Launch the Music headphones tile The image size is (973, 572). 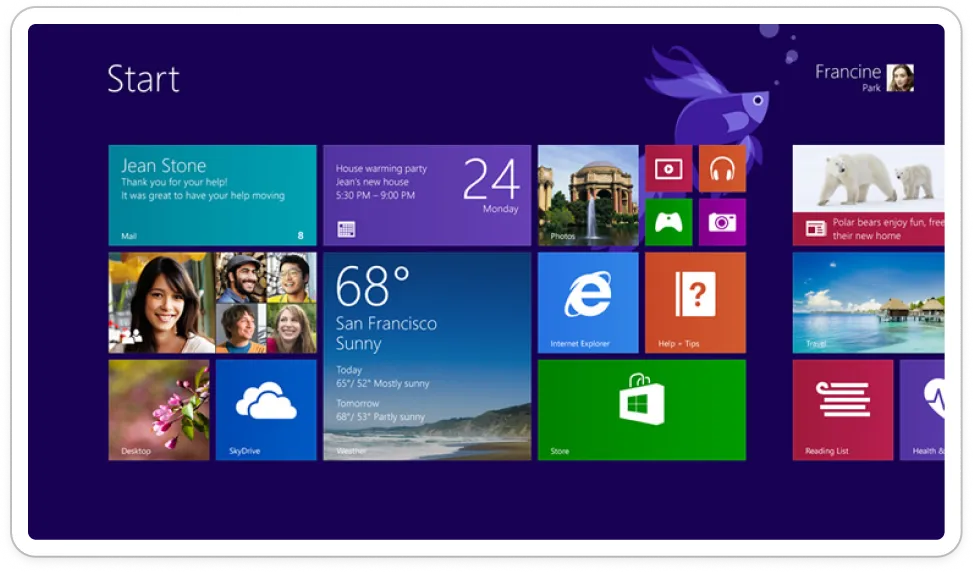(x=722, y=169)
